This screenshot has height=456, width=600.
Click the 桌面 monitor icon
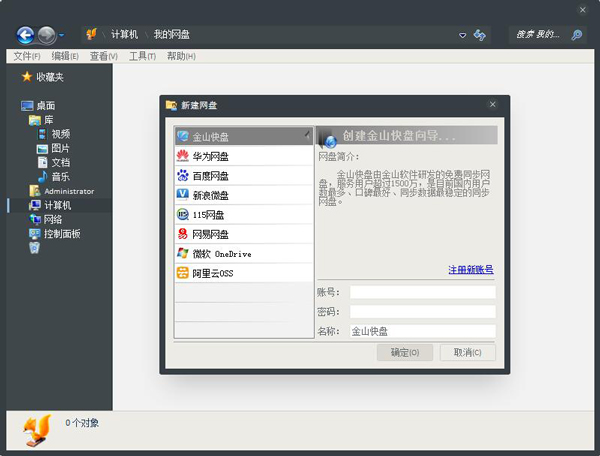pyautogui.click(x=27, y=106)
